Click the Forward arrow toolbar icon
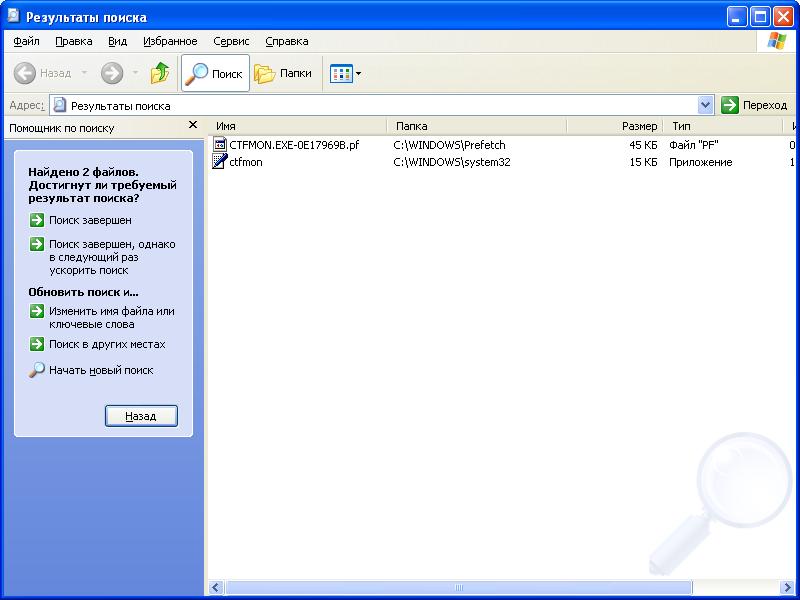Screen dimensions: 800x600 click(112, 73)
